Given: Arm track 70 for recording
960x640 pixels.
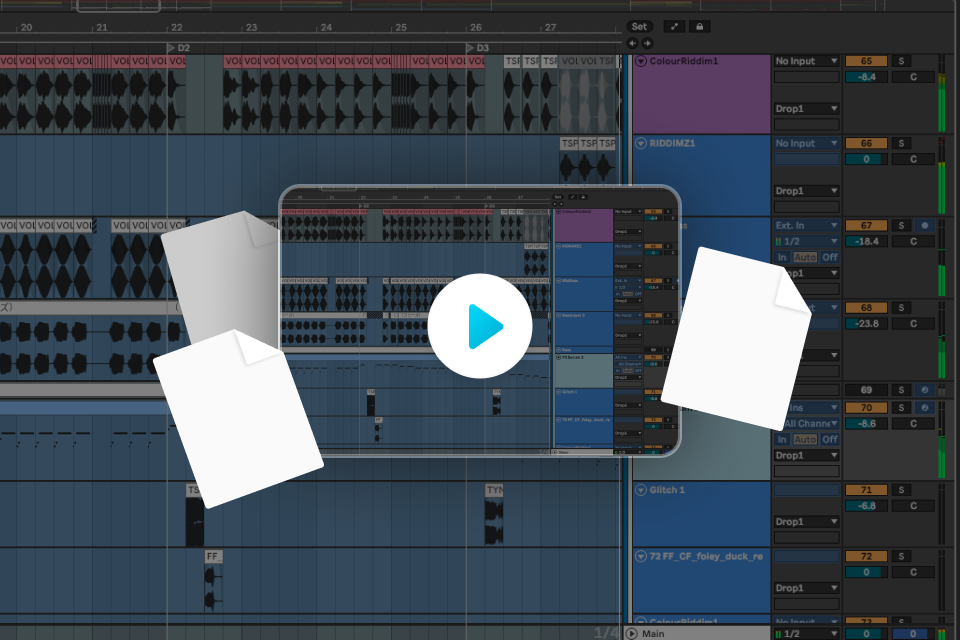Looking at the screenshot, I should point(924,407).
